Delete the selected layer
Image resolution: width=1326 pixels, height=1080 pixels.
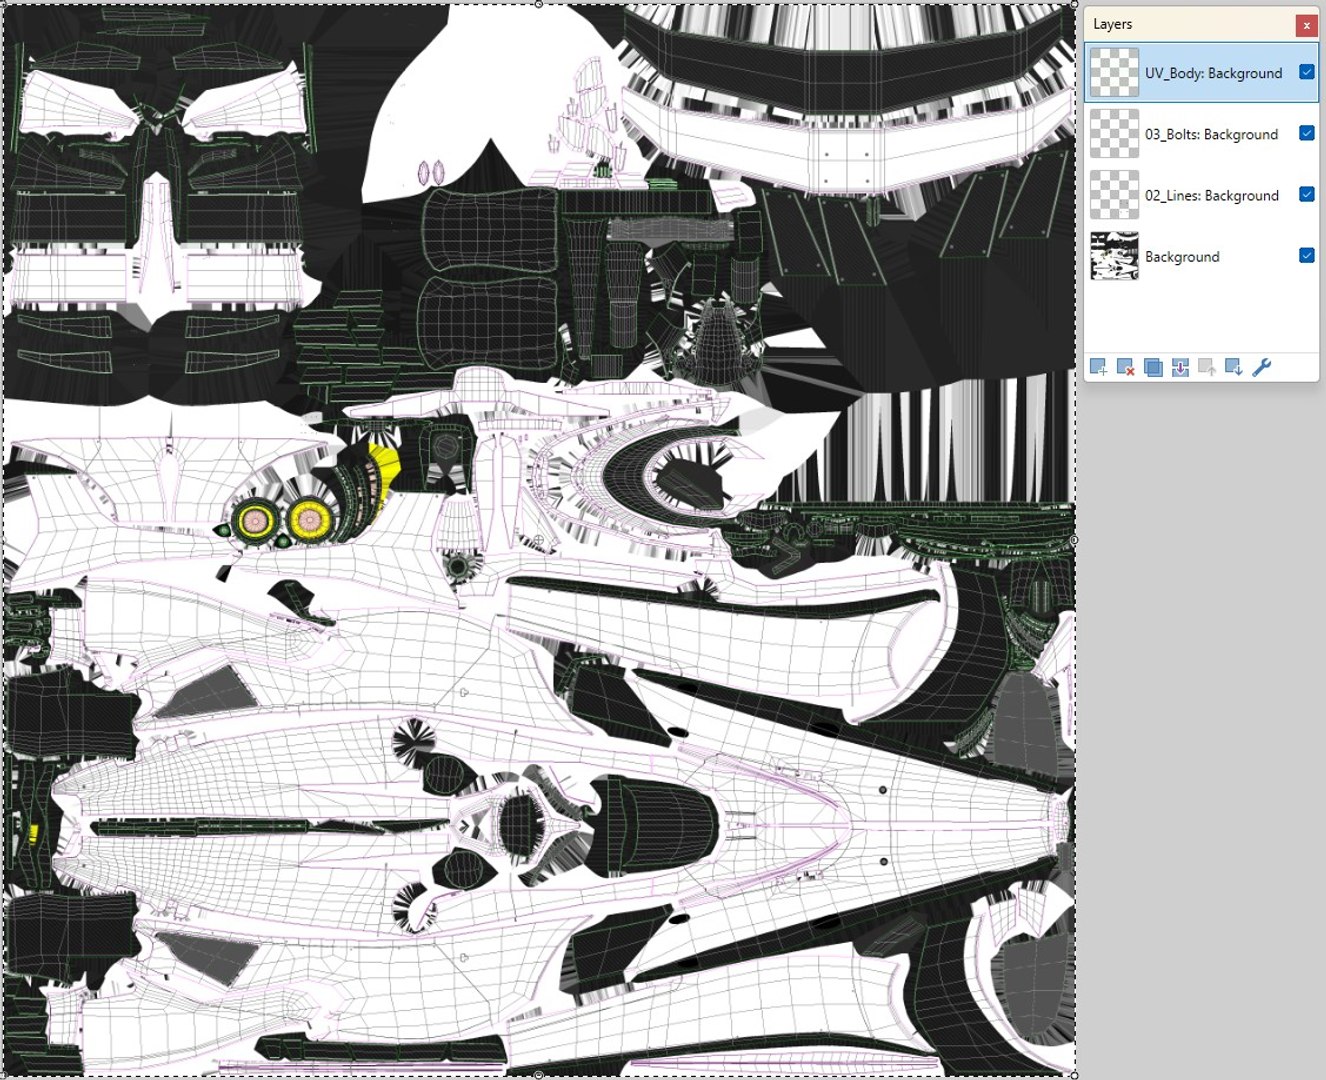[x=1125, y=367]
